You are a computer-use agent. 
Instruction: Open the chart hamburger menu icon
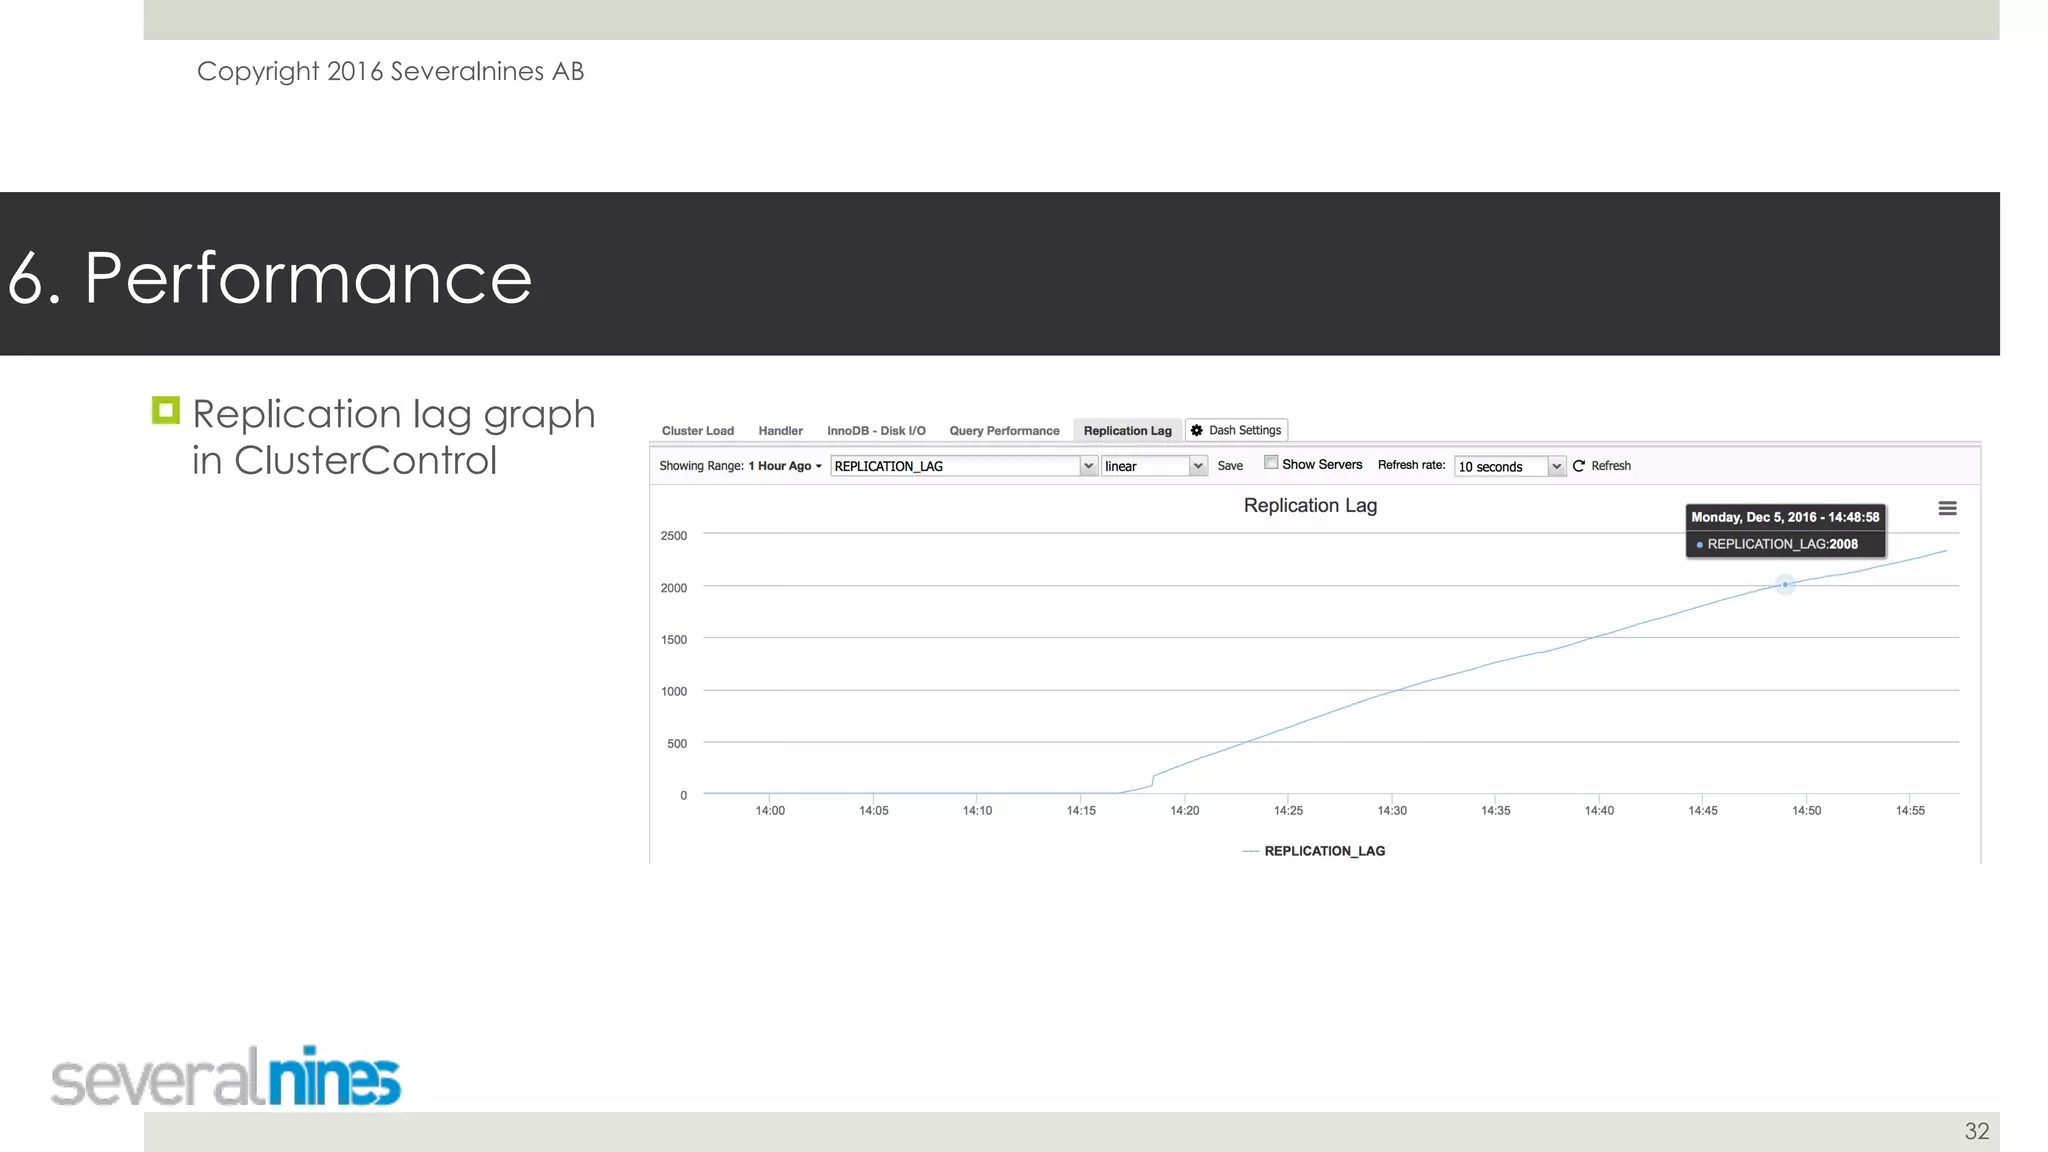point(1947,508)
